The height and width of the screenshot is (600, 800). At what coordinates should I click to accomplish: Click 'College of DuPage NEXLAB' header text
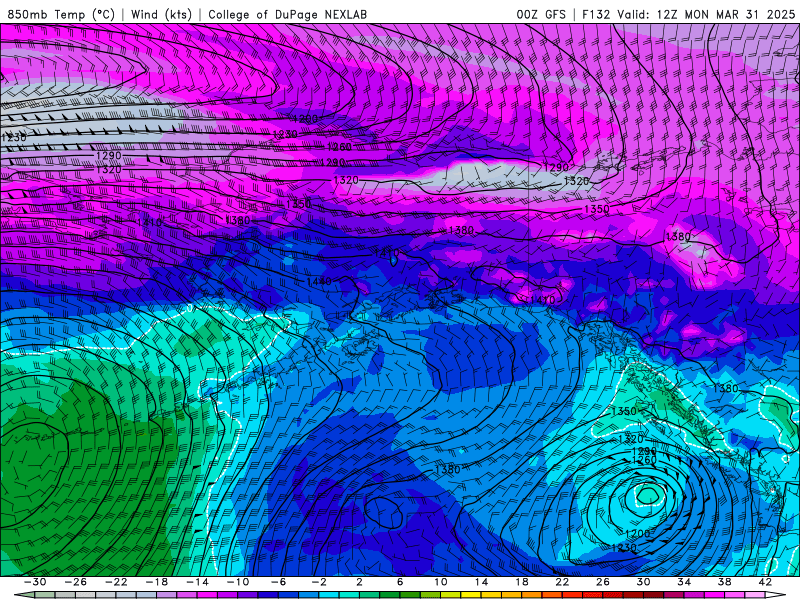287,14
